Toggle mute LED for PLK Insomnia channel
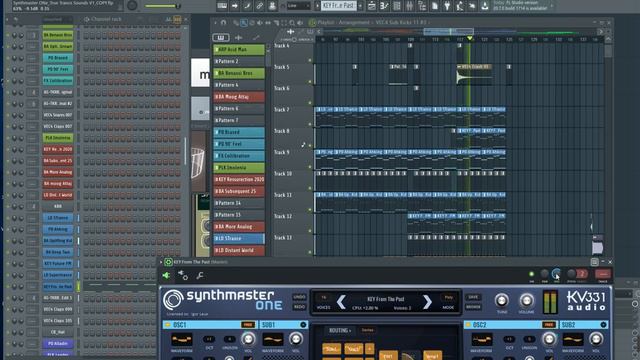 click(8, 138)
